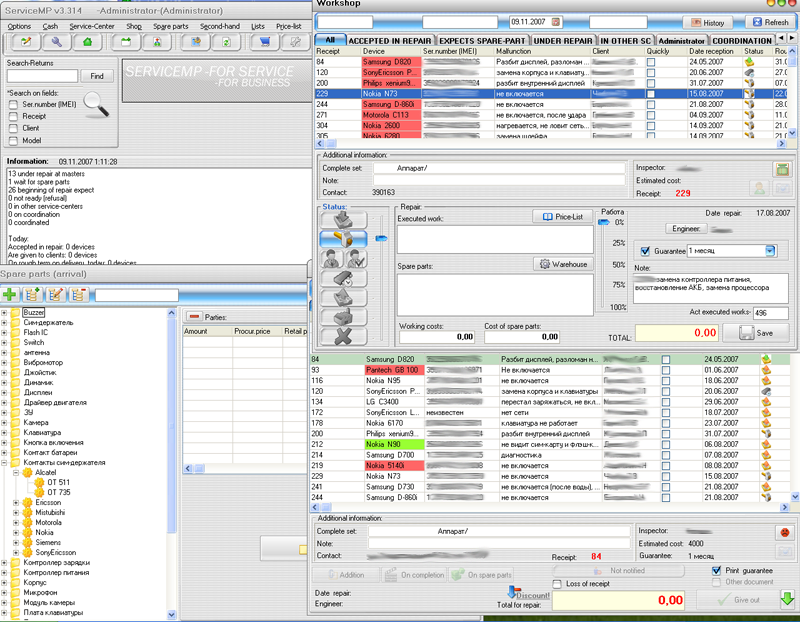The height and width of the screenshot is (622, 800).
Task: Click the Warehouse button
Action: tap(563, 264)
